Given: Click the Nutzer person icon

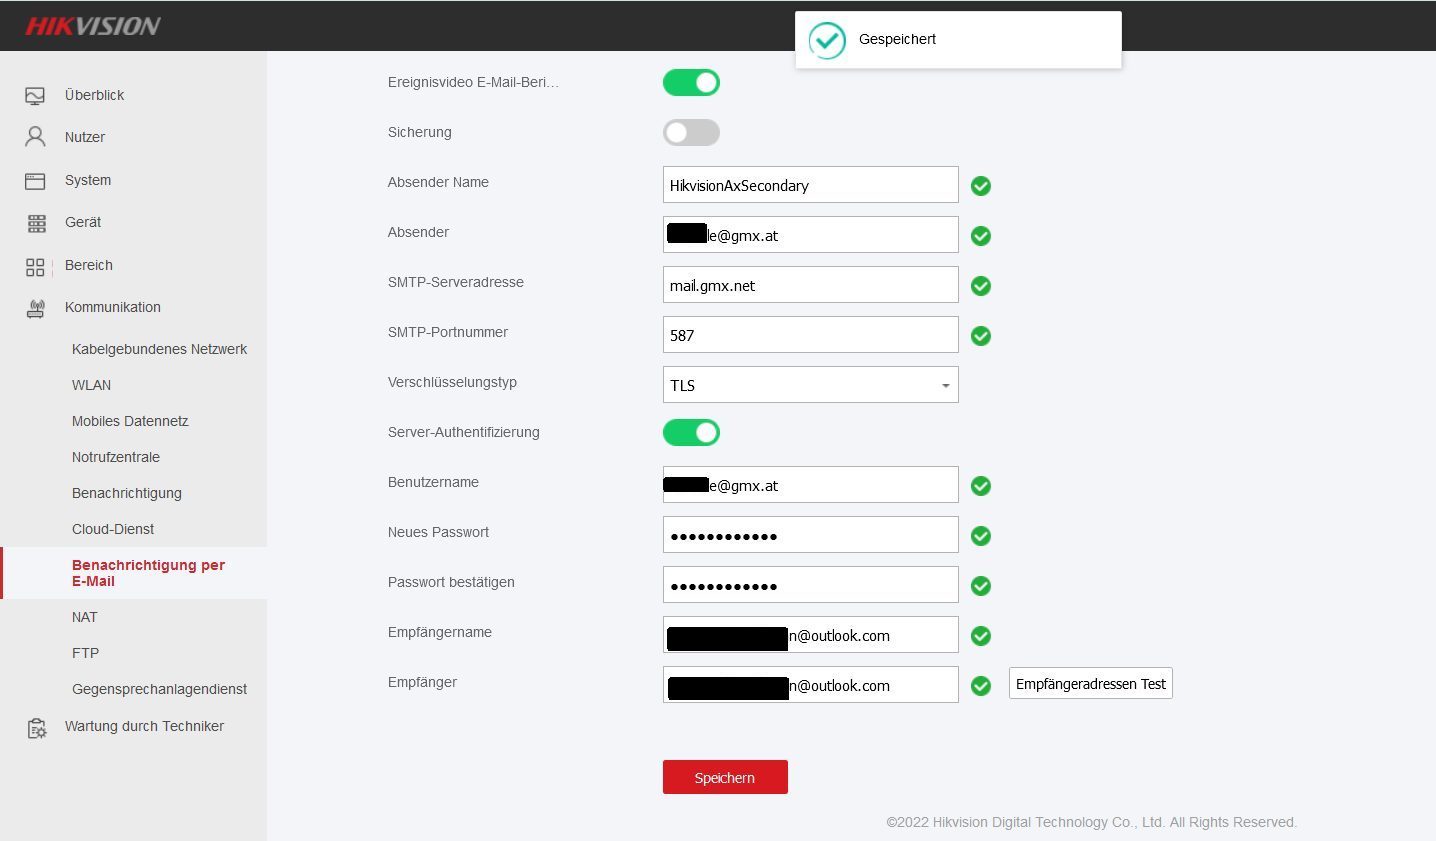Looking at the screenshot, I should click(x=35, y=137).
